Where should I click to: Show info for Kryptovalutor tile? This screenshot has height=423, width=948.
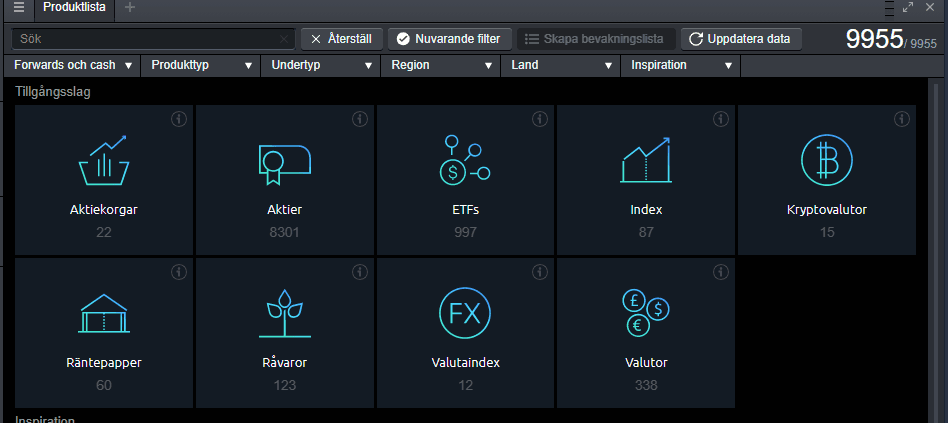[x=902, y=119]
